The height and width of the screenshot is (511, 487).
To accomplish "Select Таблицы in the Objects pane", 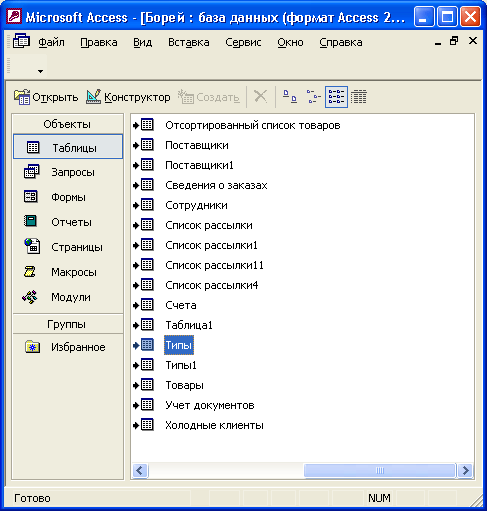I will (68, 147).
